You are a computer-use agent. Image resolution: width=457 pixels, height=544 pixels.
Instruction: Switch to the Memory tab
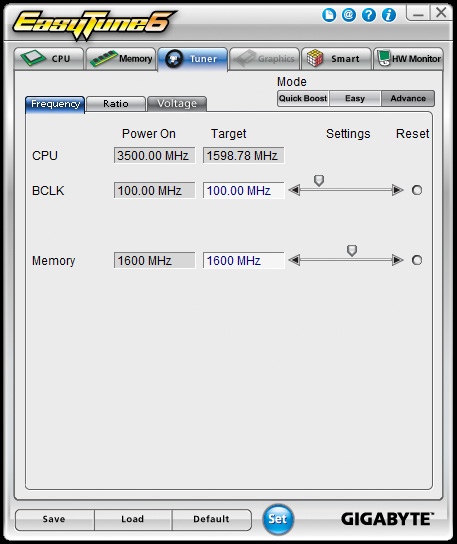coord(121,59)
